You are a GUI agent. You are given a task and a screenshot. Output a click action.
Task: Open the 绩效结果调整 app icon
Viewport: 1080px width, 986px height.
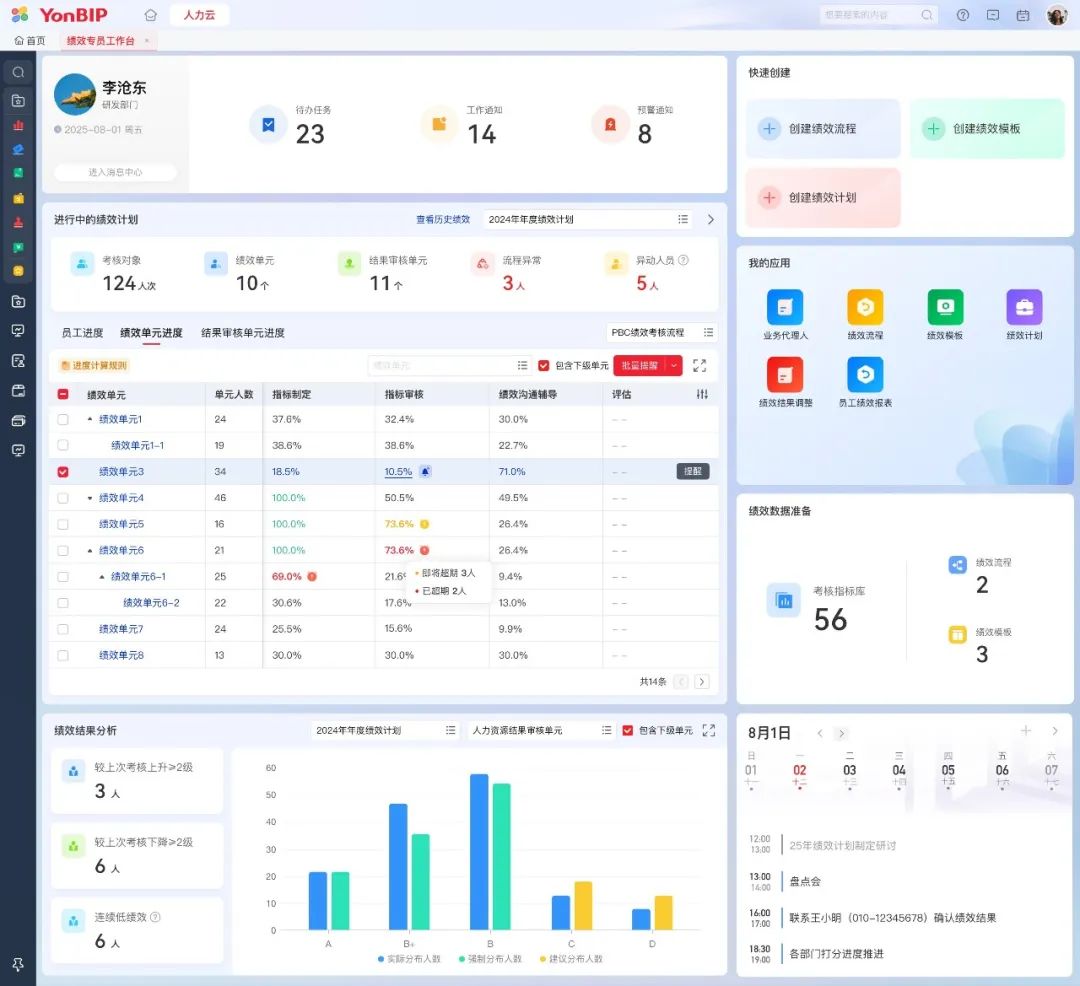tap(784, 375)
